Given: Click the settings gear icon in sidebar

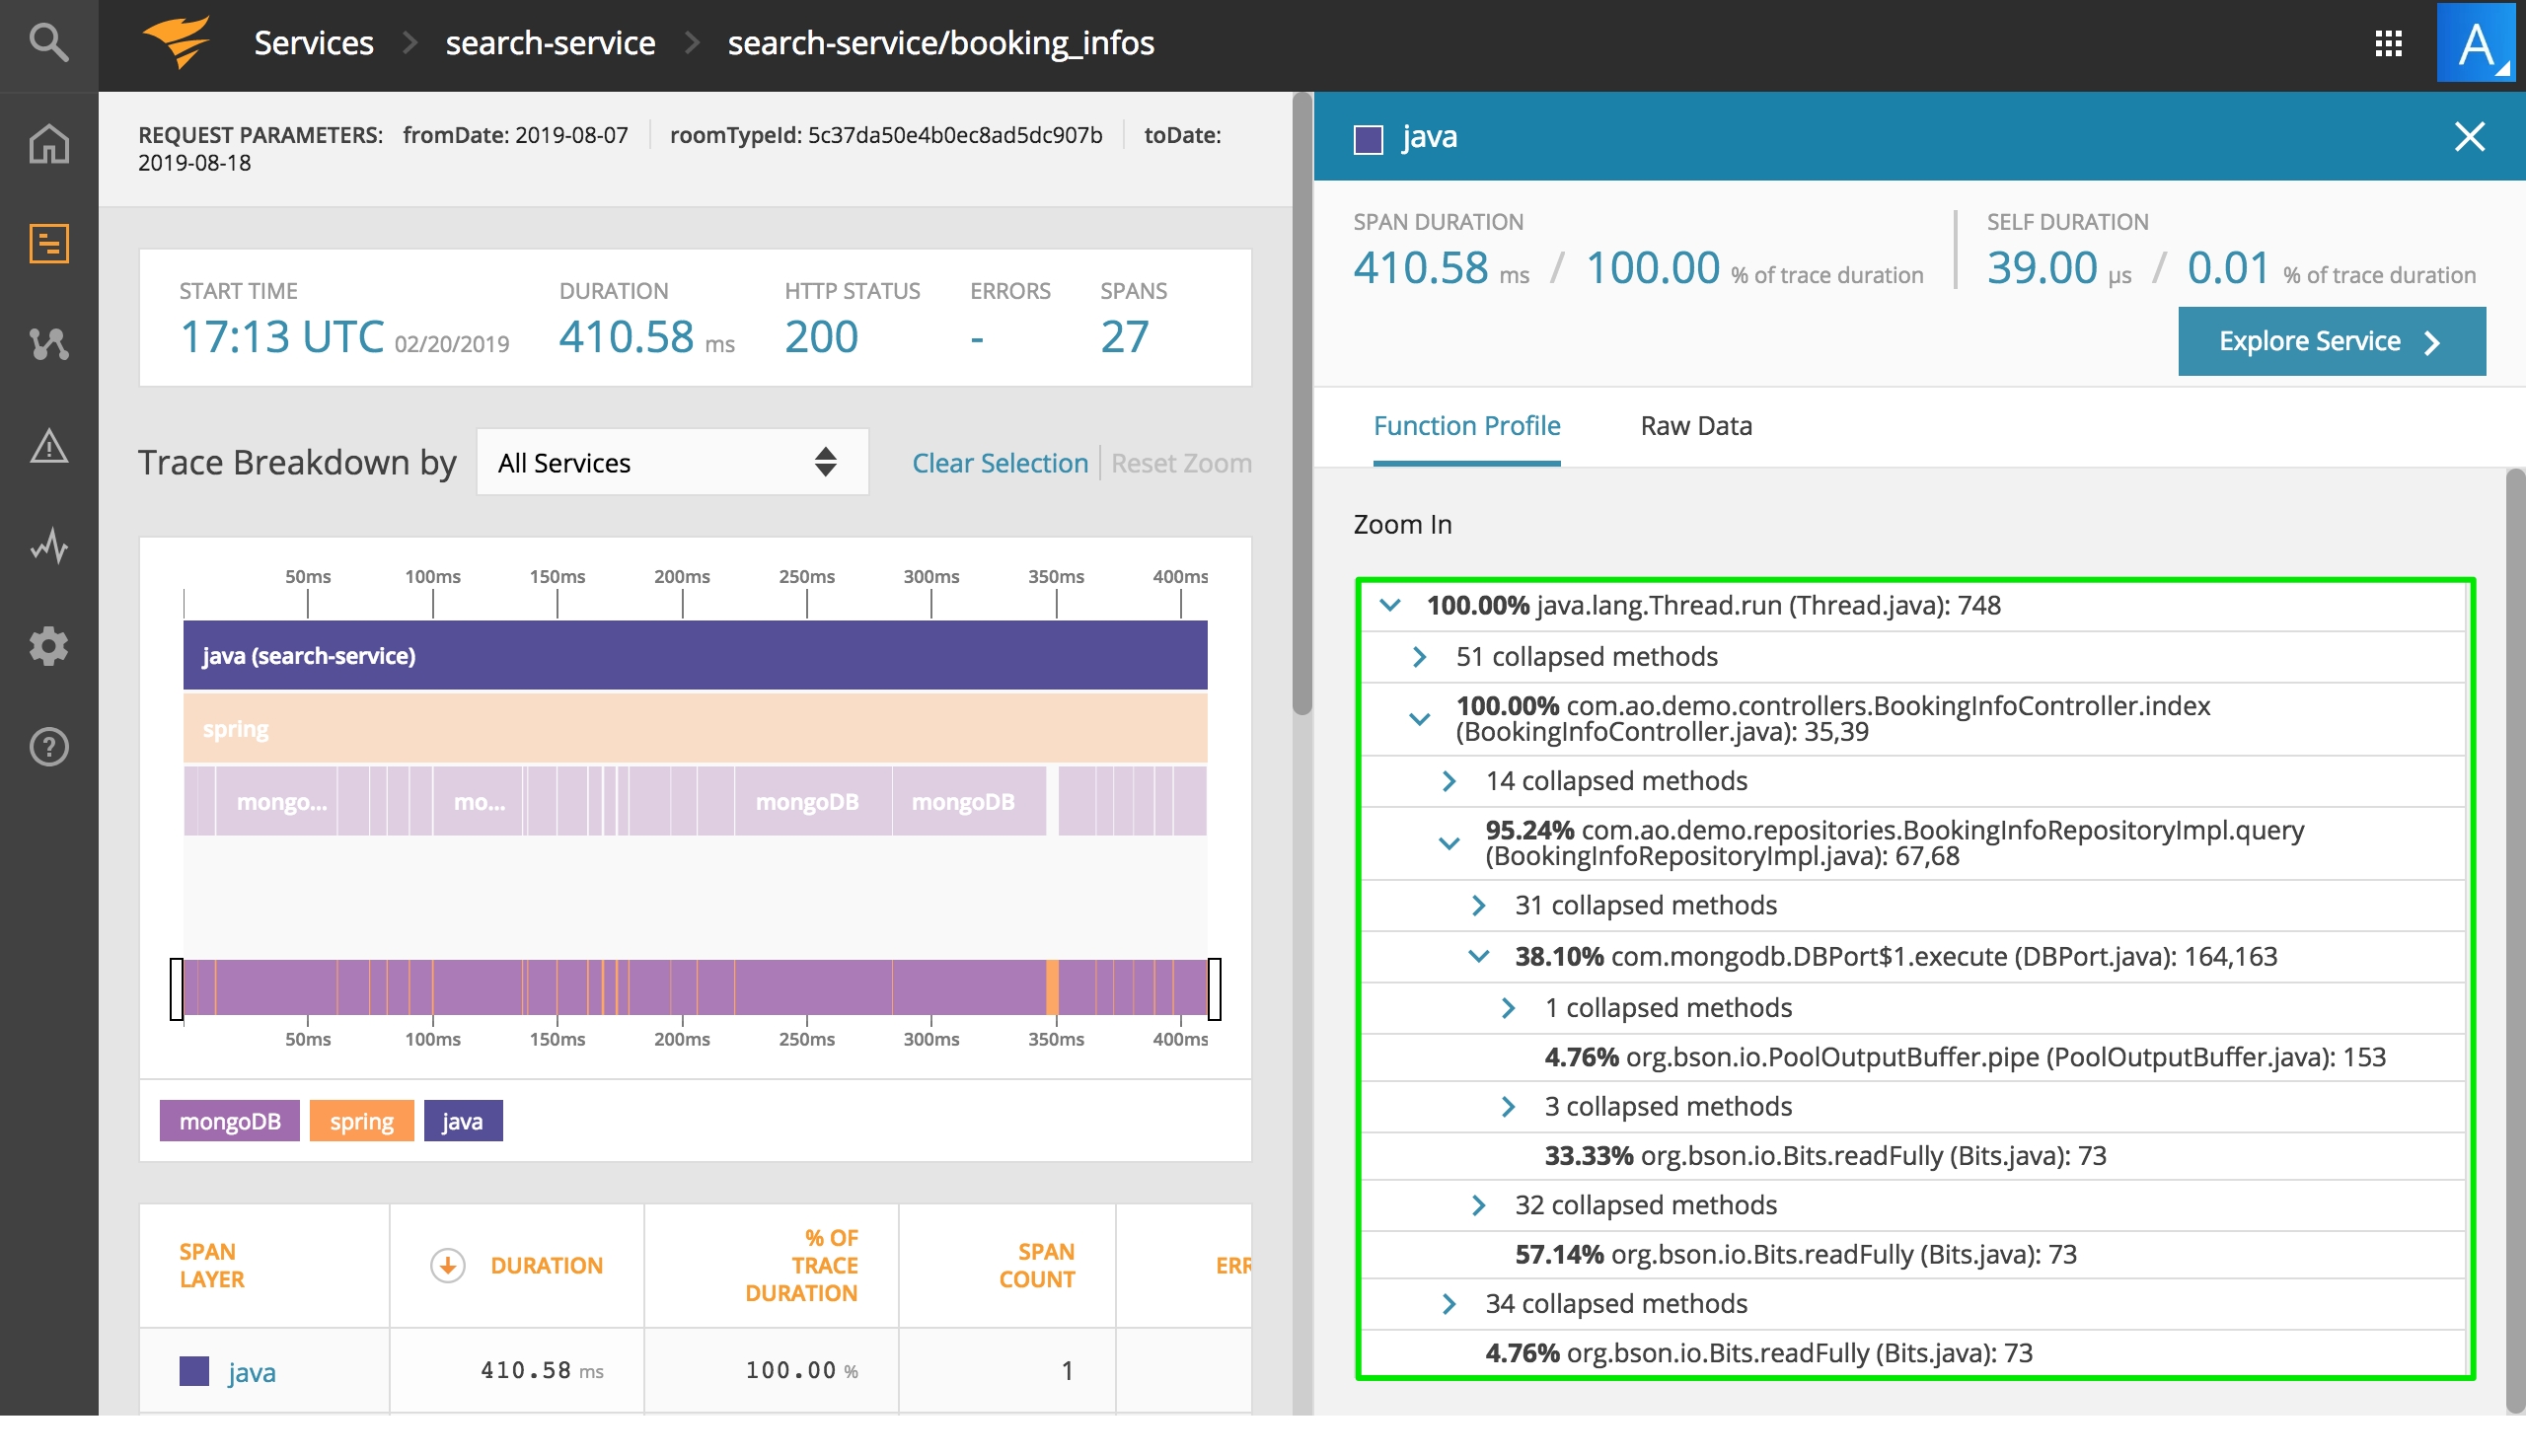Looking at the screenshot, I should 48,642.
